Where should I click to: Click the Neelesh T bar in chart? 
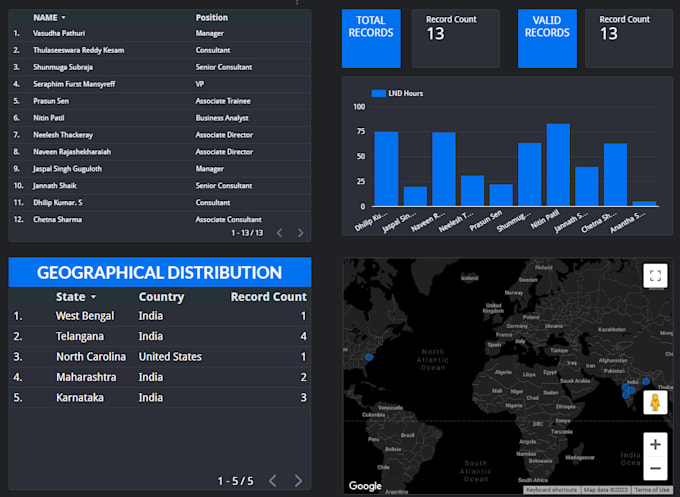[x=472, y=191]
